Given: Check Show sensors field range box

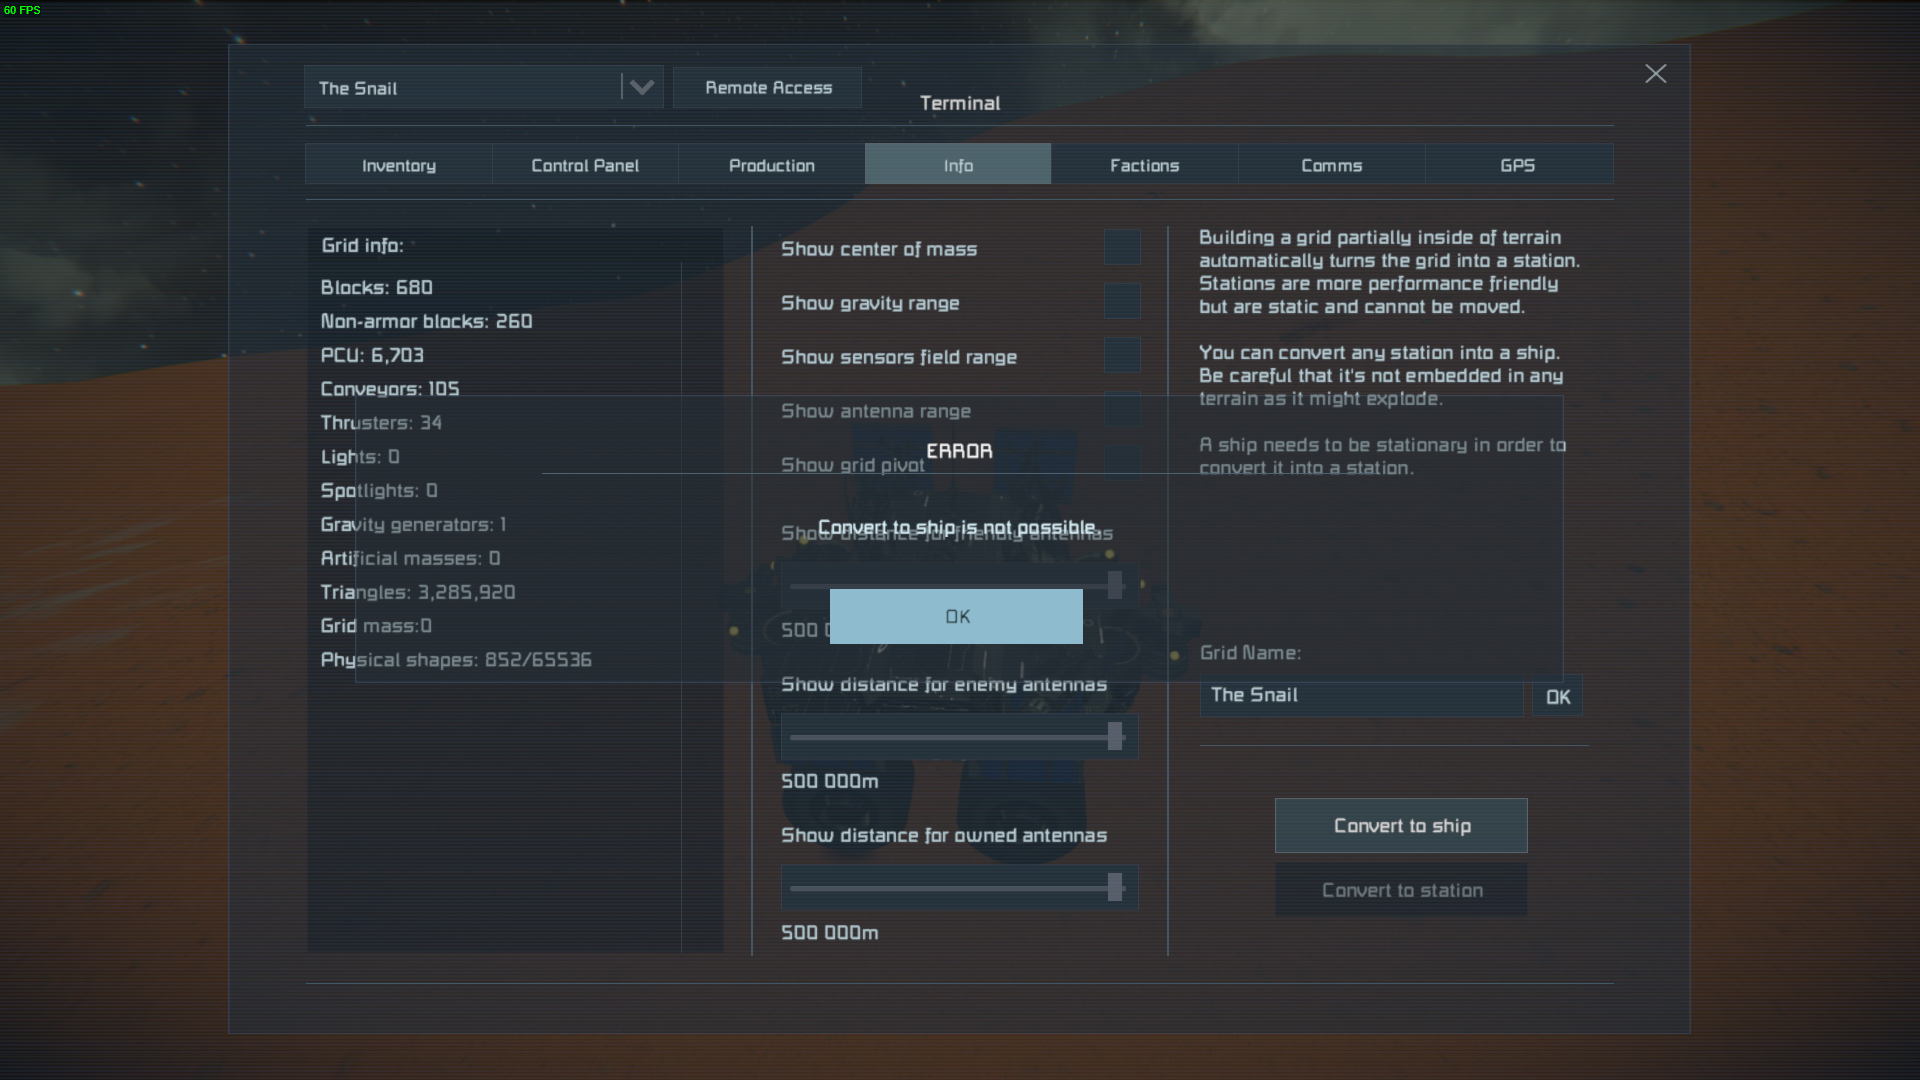Looking at the screenshot, I should click(x=1121, y=356).
